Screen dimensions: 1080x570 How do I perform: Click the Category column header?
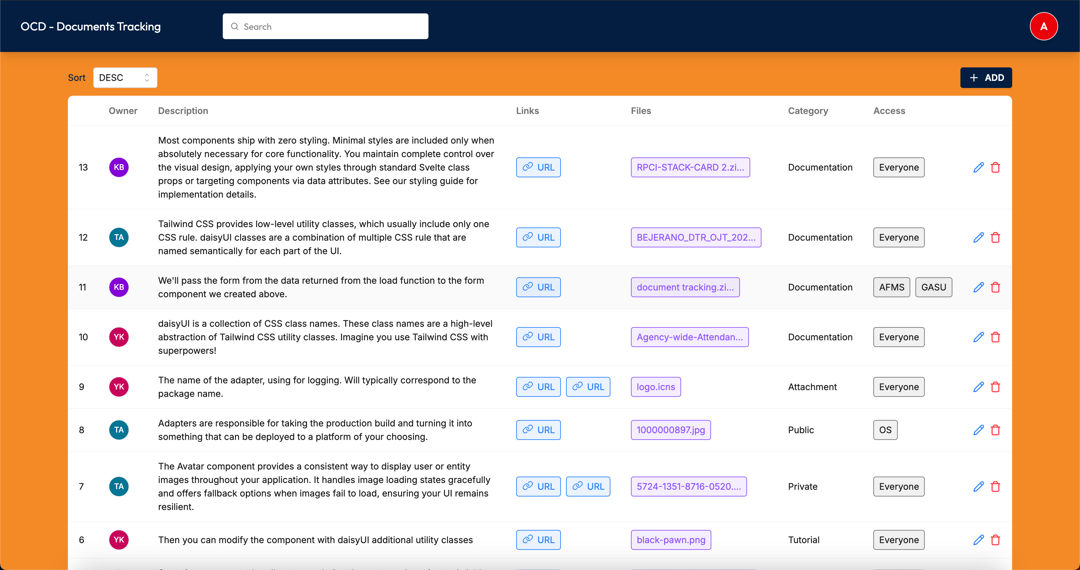coord(808,111)
